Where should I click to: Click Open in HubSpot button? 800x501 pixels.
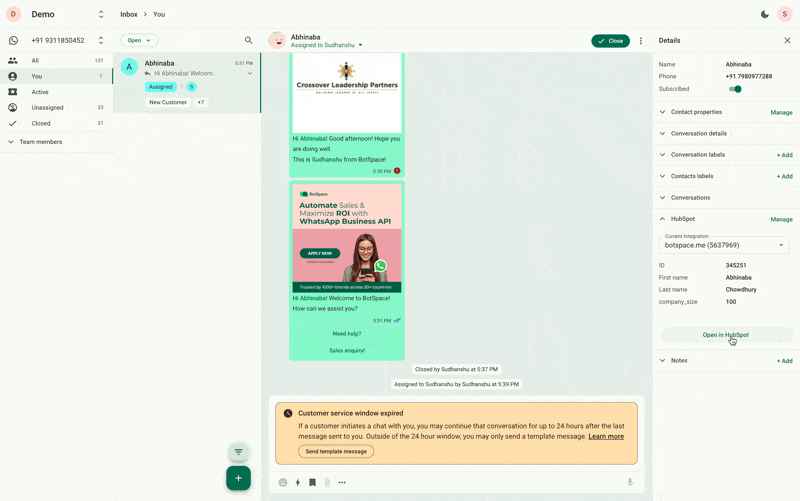click(x=726, y=335)
